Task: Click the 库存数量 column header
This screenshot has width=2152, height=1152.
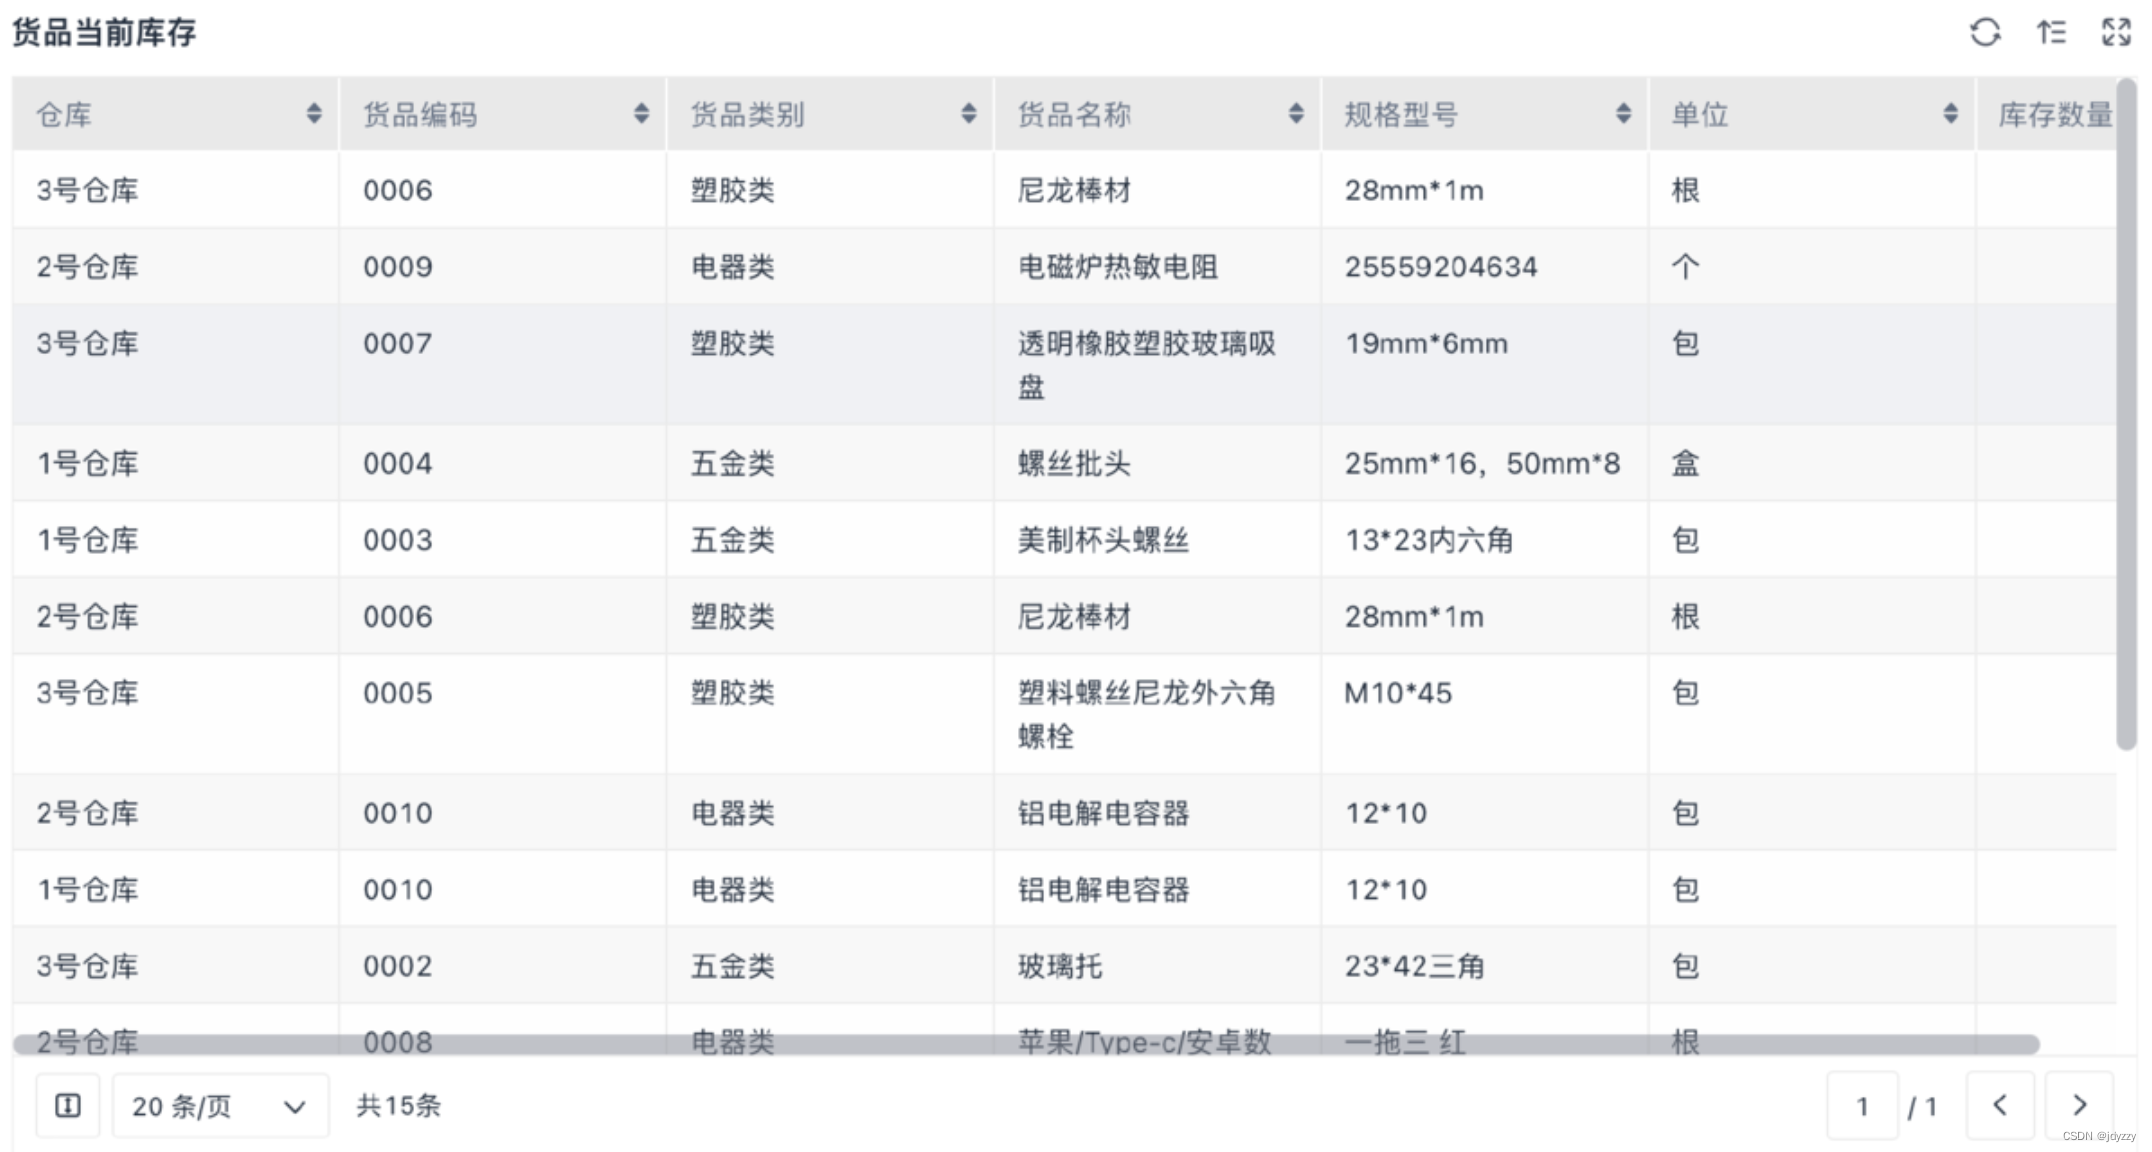Action: pyautogui.click(x=2054, y=115)
